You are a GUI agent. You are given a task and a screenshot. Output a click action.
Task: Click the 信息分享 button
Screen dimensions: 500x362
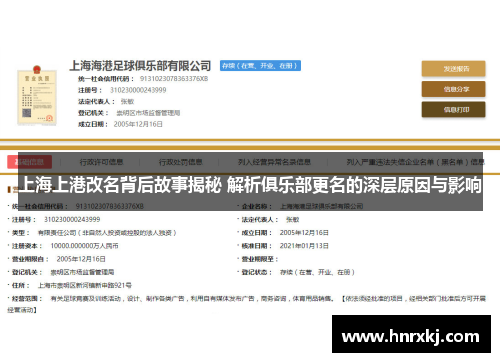point(453,89)
